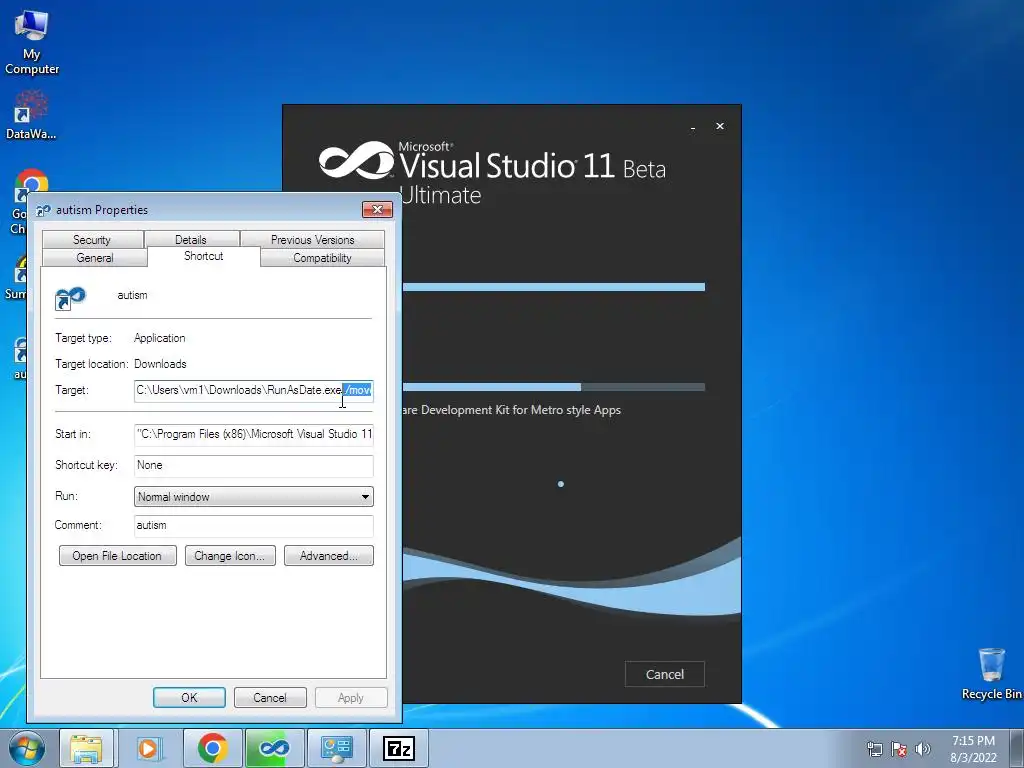Viewport: 1024px width, 768px height.
Task: Open the My Computer desktop icon
Action: (x=31, y=42)
